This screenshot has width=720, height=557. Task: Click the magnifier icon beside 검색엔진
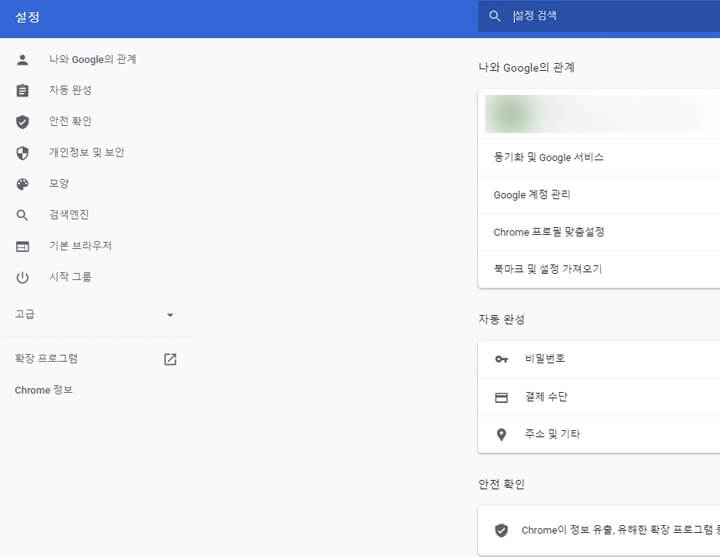pos(22,215)
